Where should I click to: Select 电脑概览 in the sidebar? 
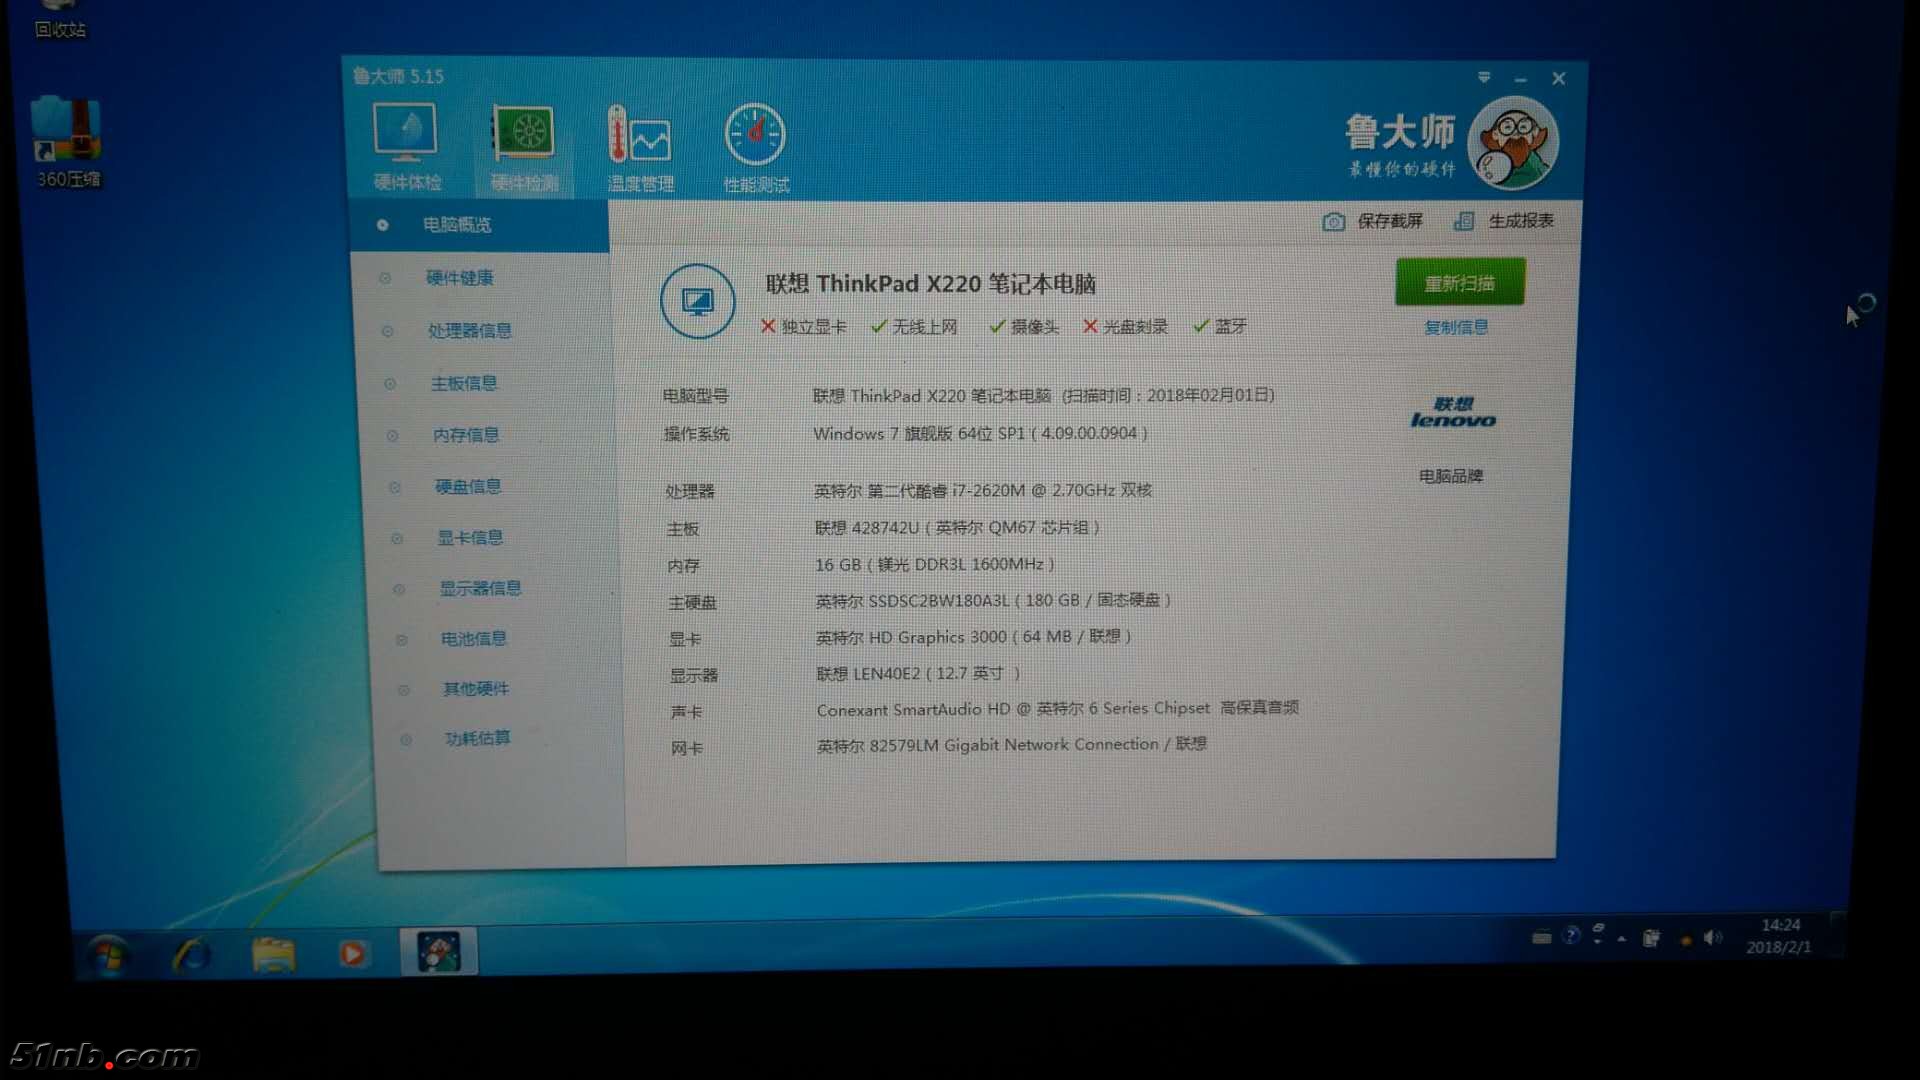pyautogui.click(x=457, y=225)
